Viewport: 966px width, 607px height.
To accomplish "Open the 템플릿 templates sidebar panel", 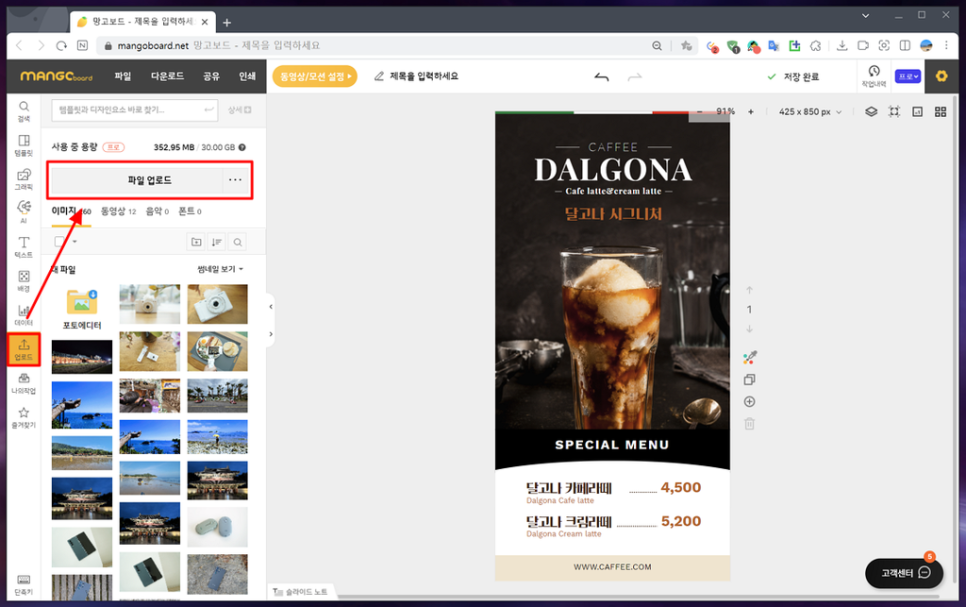I will click(23, 145).
